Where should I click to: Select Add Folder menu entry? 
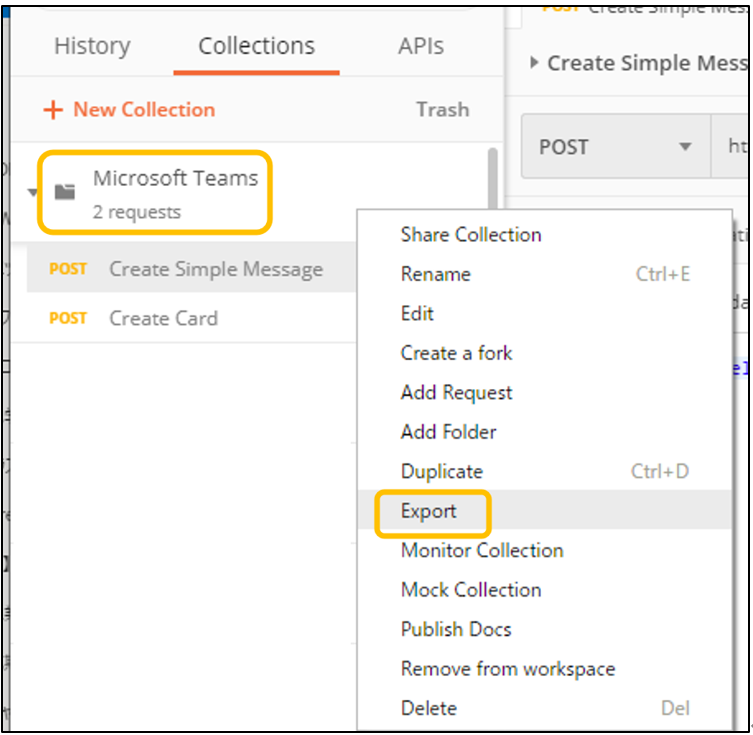click(x=545, y=432)
